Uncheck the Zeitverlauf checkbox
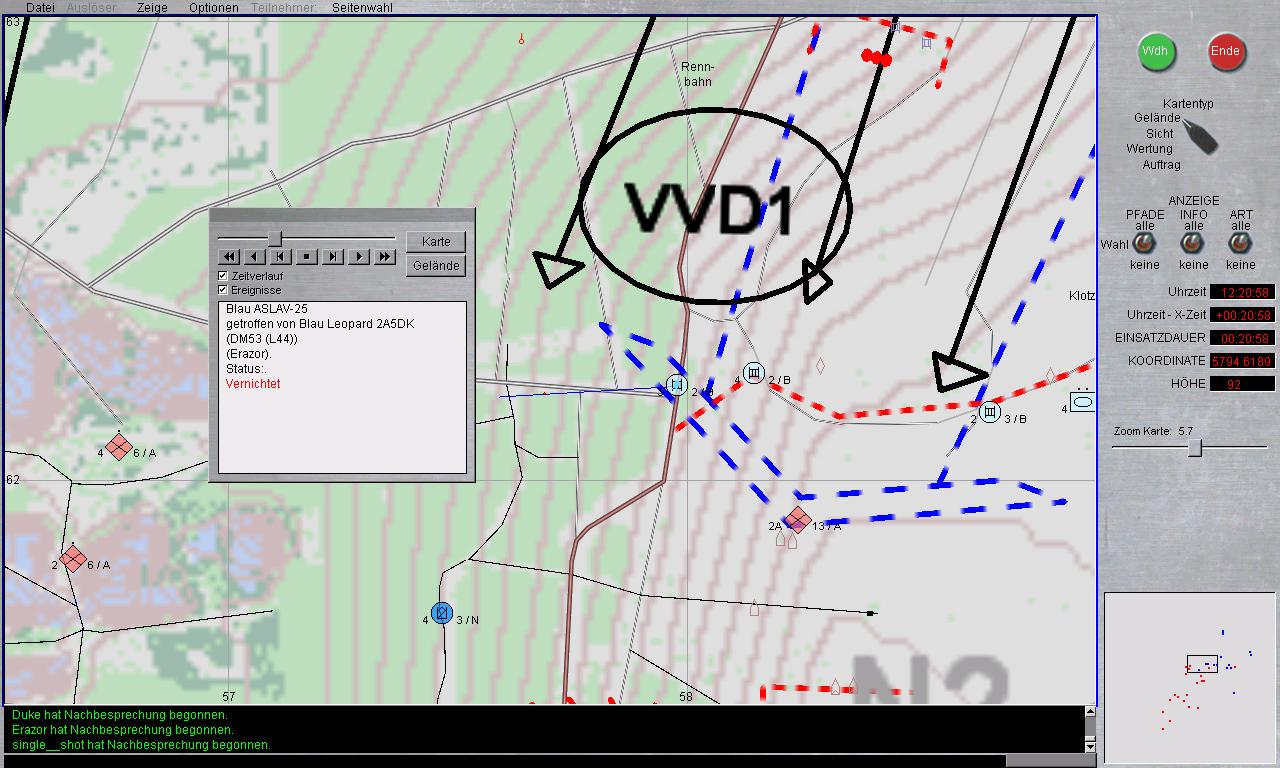Screen dimensions: 1280x768 tap(223, 275)
